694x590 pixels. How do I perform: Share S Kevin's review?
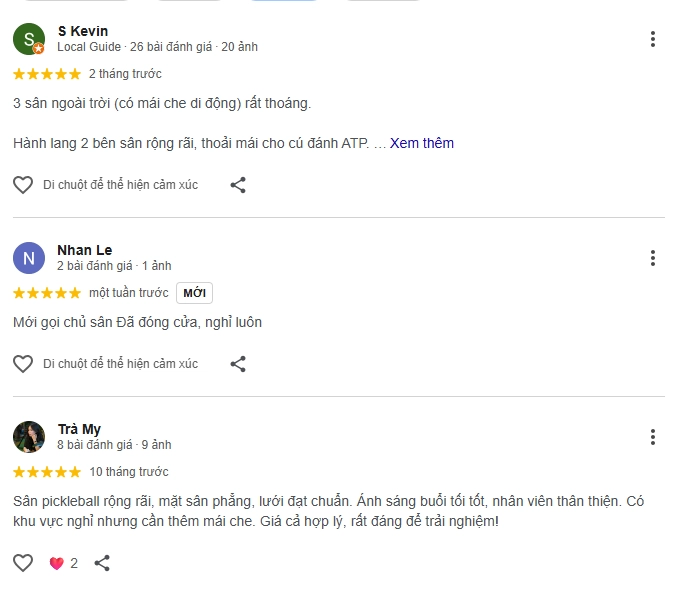[238, 185]
